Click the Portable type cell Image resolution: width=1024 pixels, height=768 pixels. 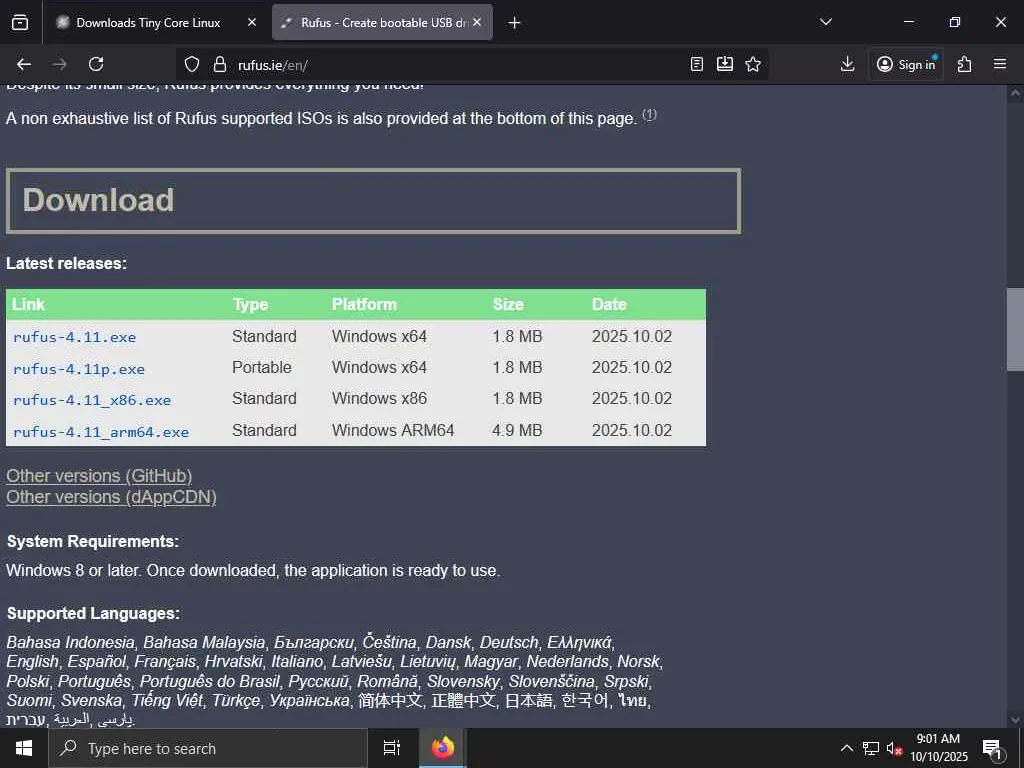click(x=262, y=367)
